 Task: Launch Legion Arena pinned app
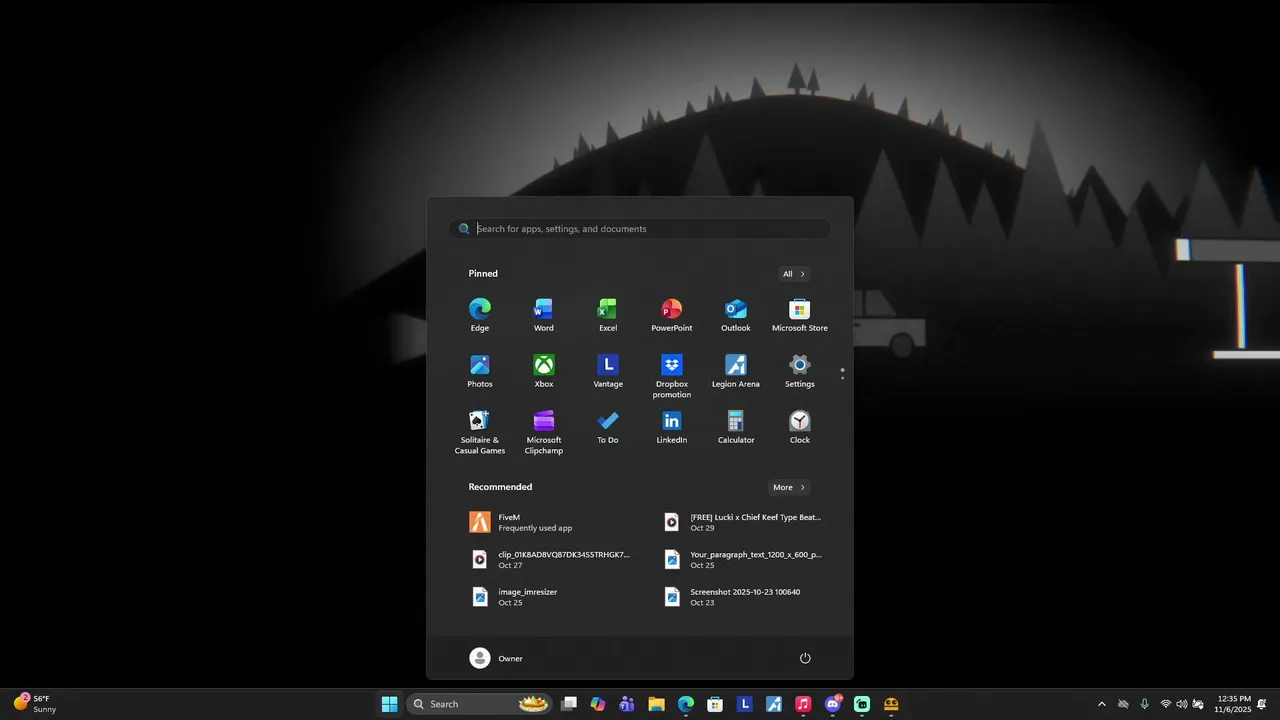[x=736, y=371]
